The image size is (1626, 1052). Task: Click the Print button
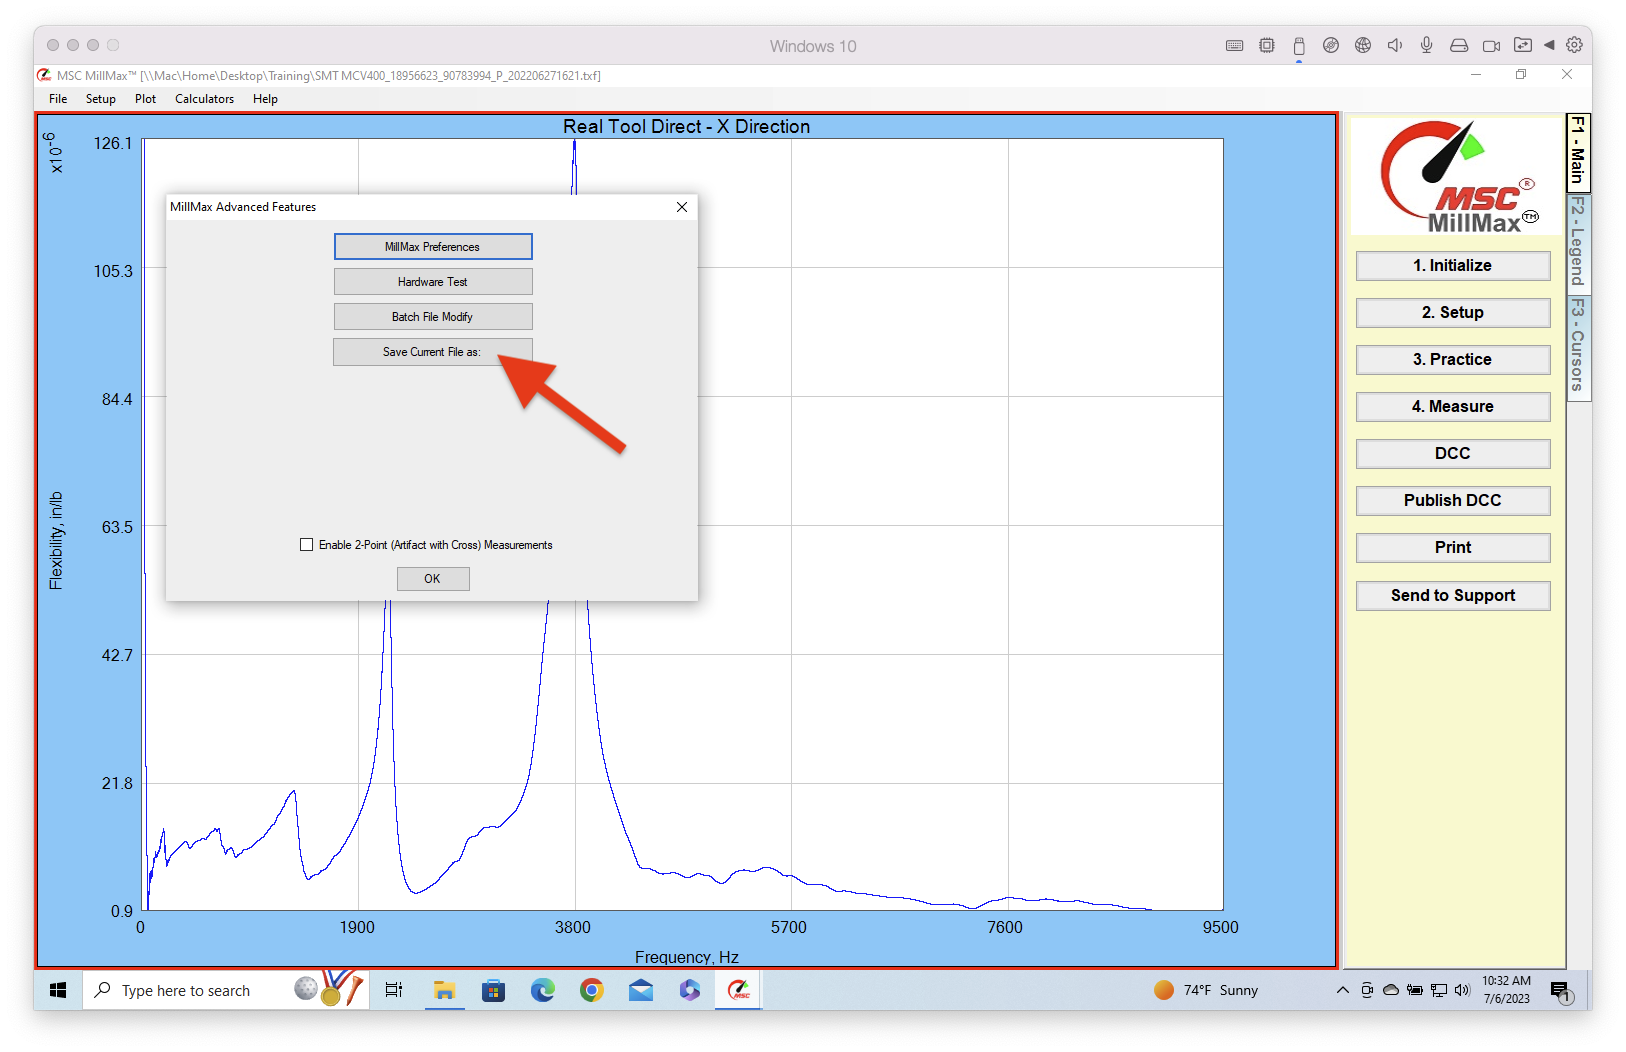pos(1453,548)
